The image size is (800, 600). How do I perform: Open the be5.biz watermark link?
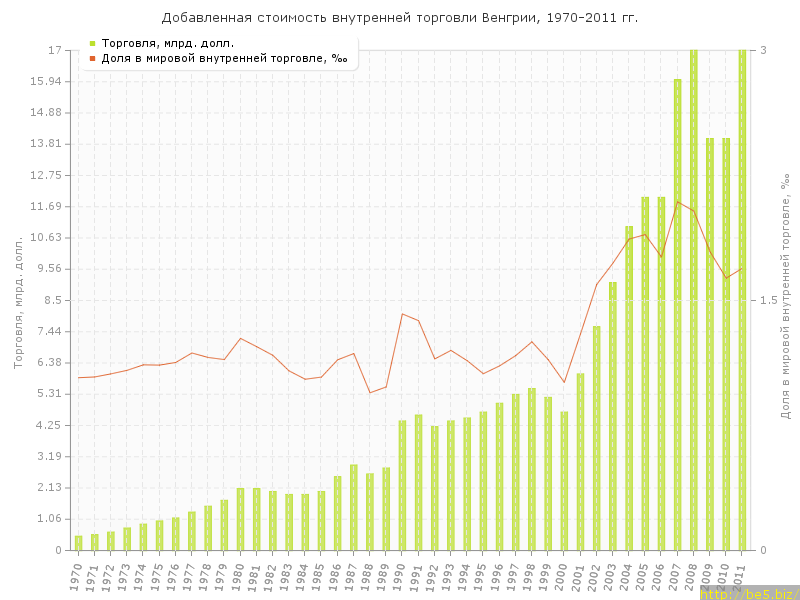point(748,593)
